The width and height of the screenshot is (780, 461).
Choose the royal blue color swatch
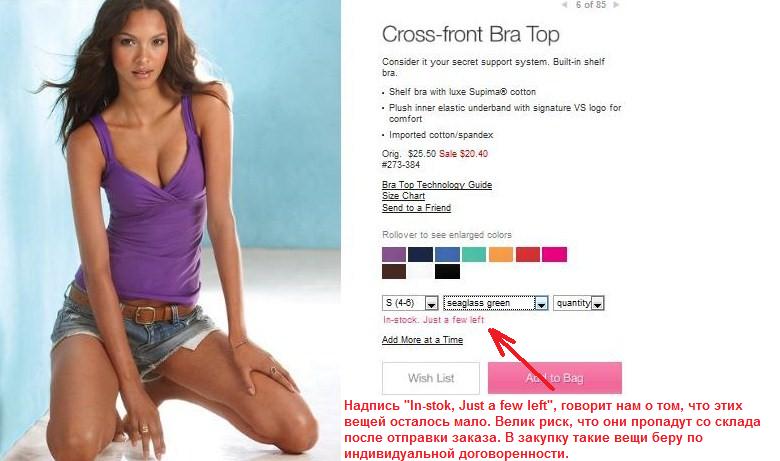coord(447,254)
